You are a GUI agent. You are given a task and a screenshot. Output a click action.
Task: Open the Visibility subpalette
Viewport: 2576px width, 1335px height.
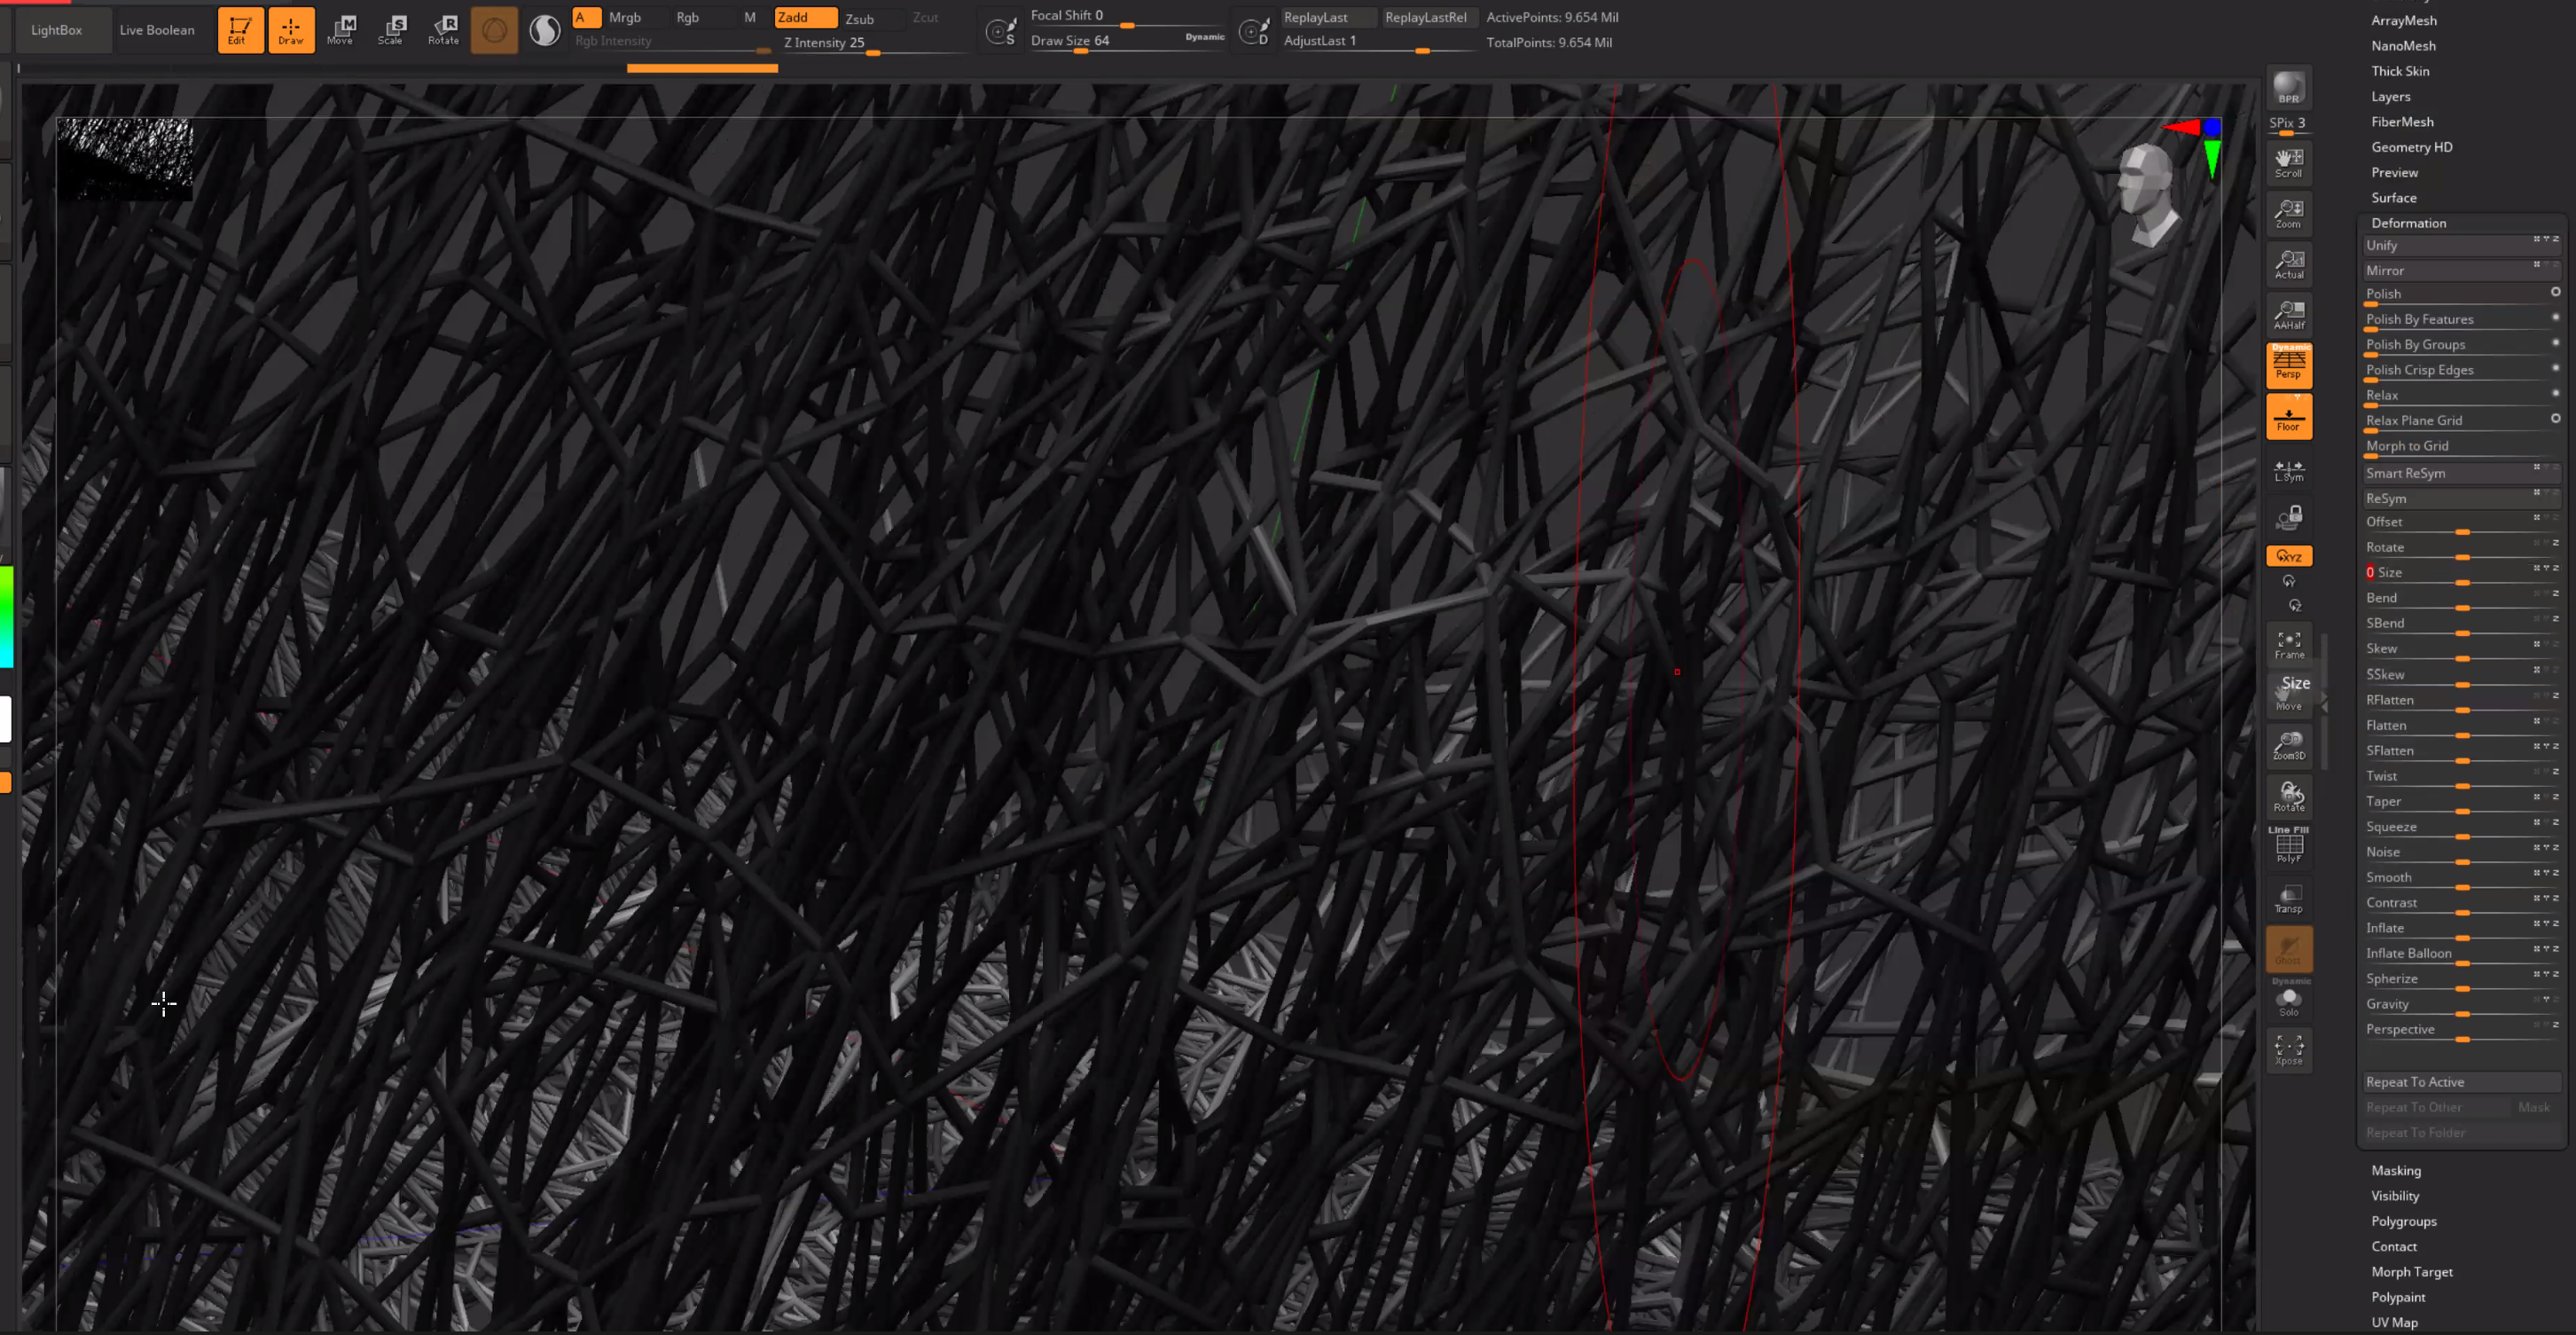[2394, 1195]
